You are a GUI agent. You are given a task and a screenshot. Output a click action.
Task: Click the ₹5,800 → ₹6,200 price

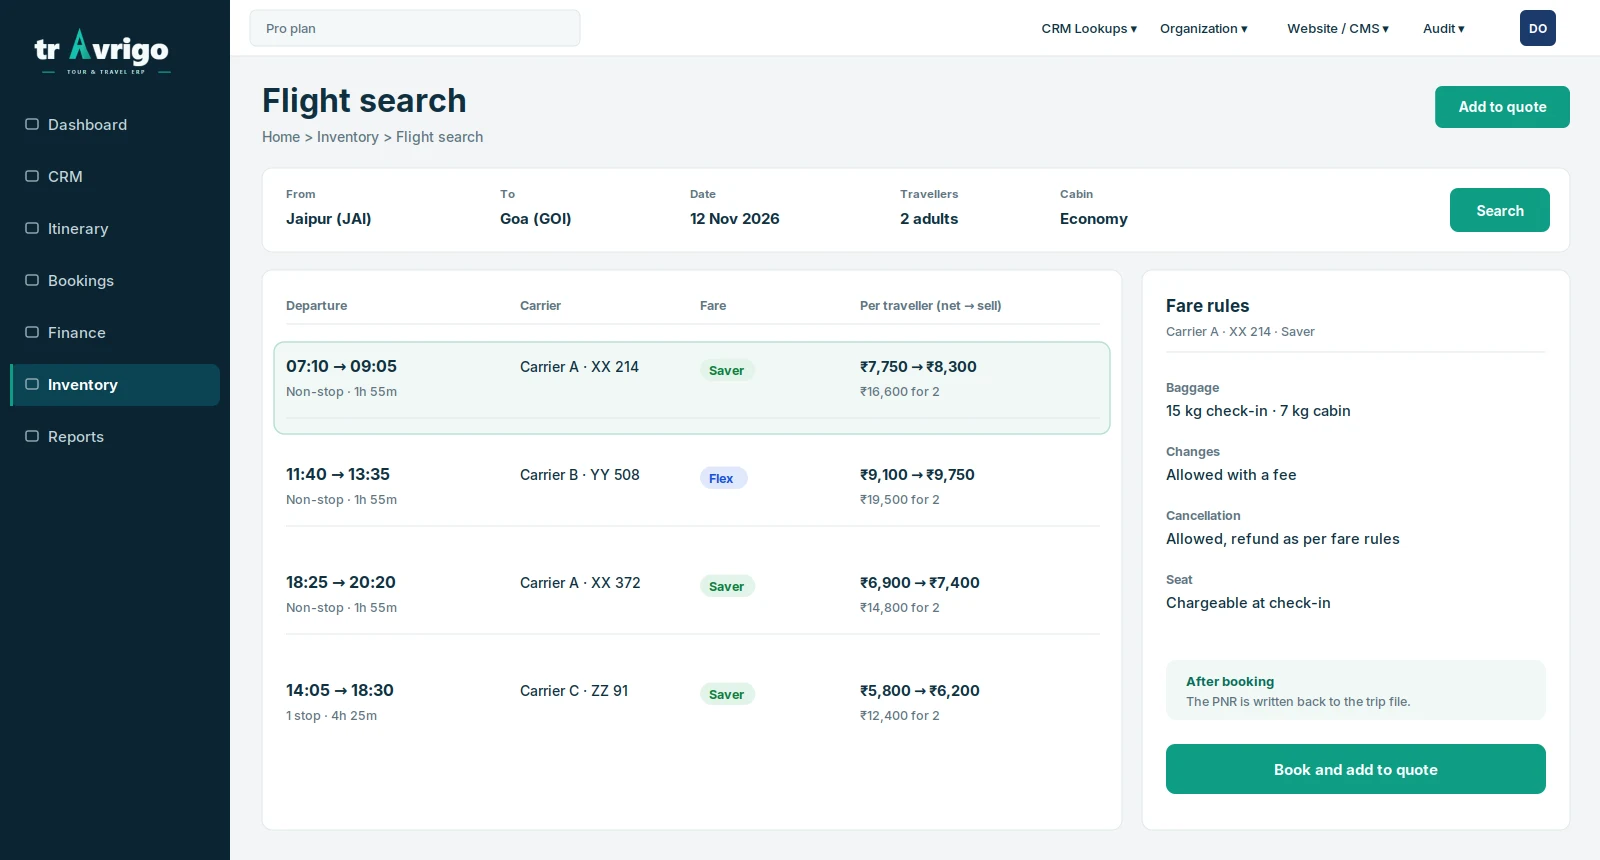click(x=920, y=691)
